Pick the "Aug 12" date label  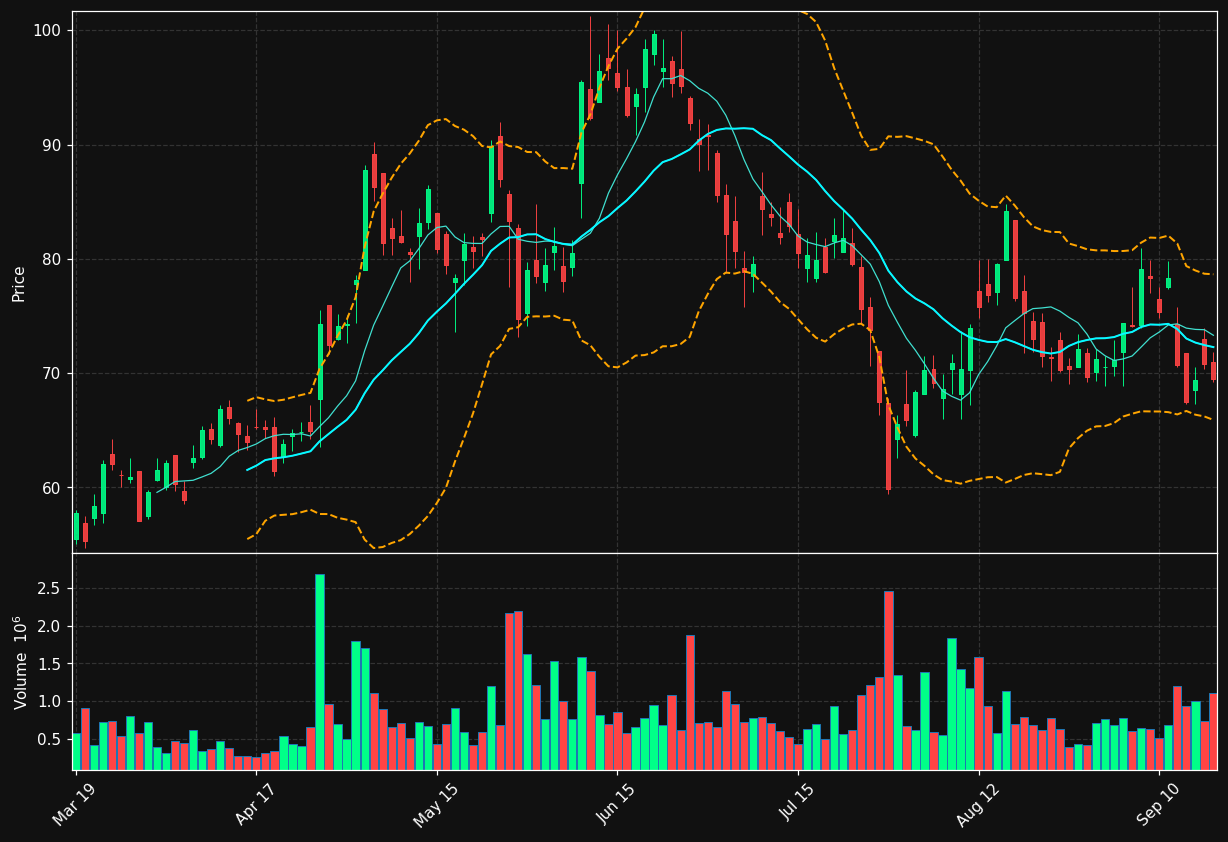coord(978,805)
